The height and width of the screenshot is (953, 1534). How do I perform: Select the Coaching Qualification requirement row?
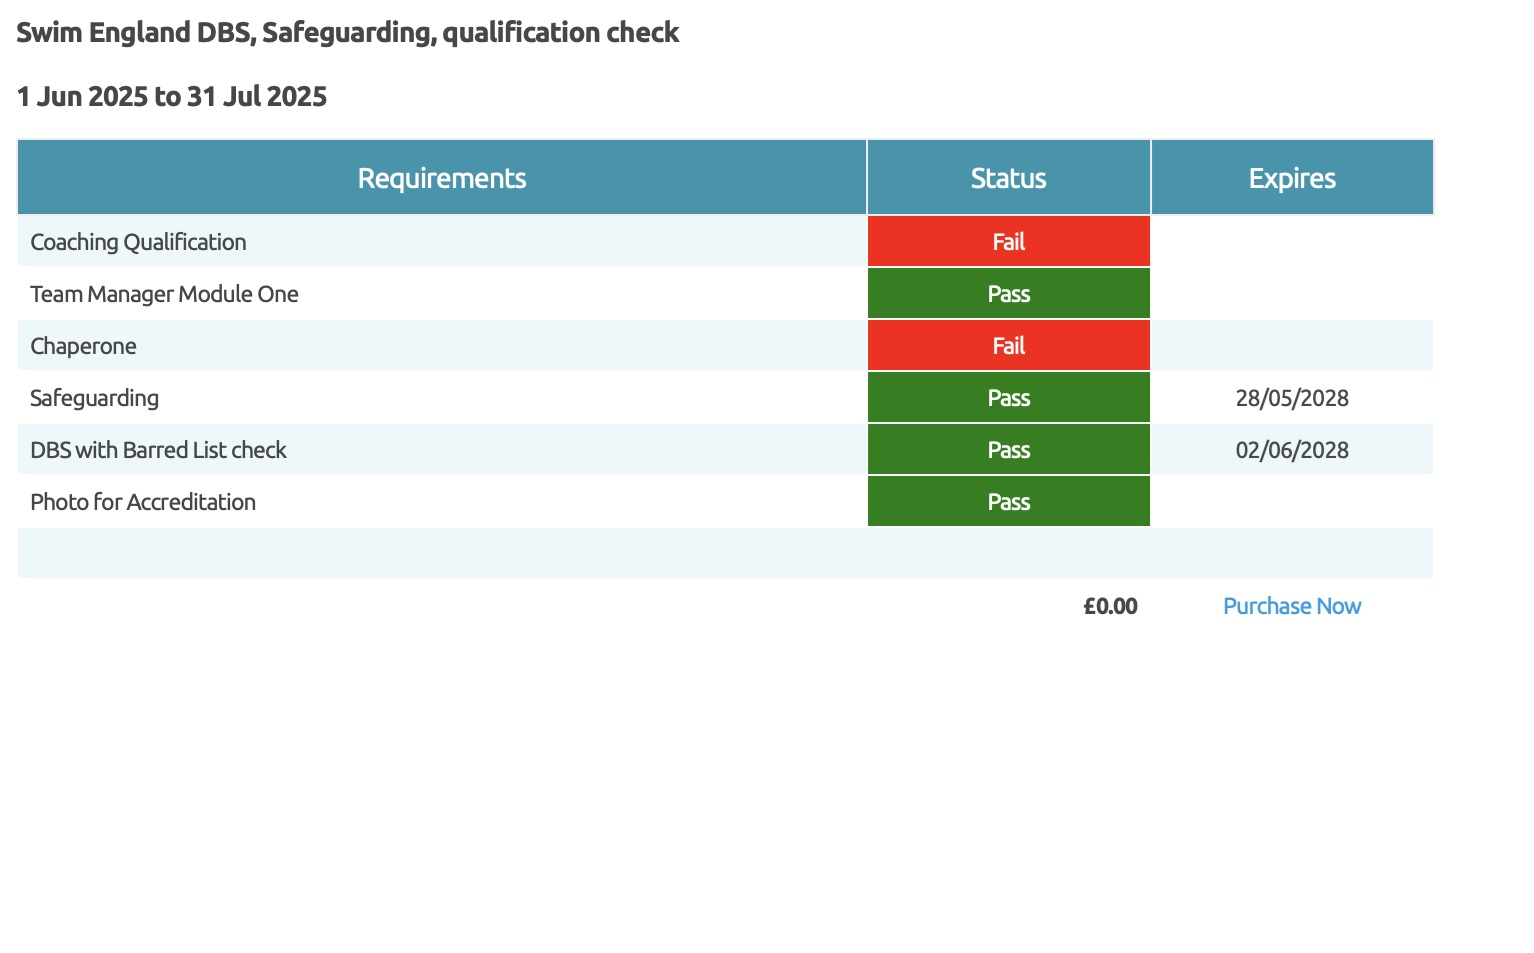138,242
